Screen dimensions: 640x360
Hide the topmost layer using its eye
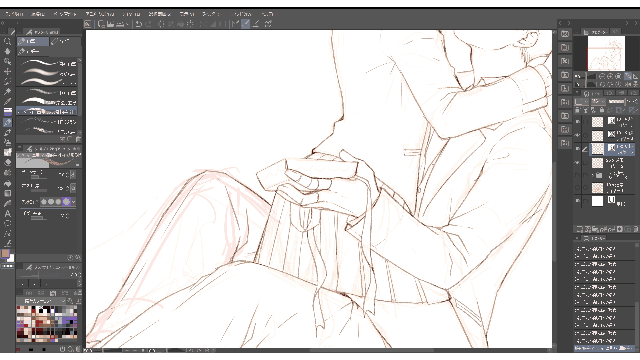click(x=577, y=122)
